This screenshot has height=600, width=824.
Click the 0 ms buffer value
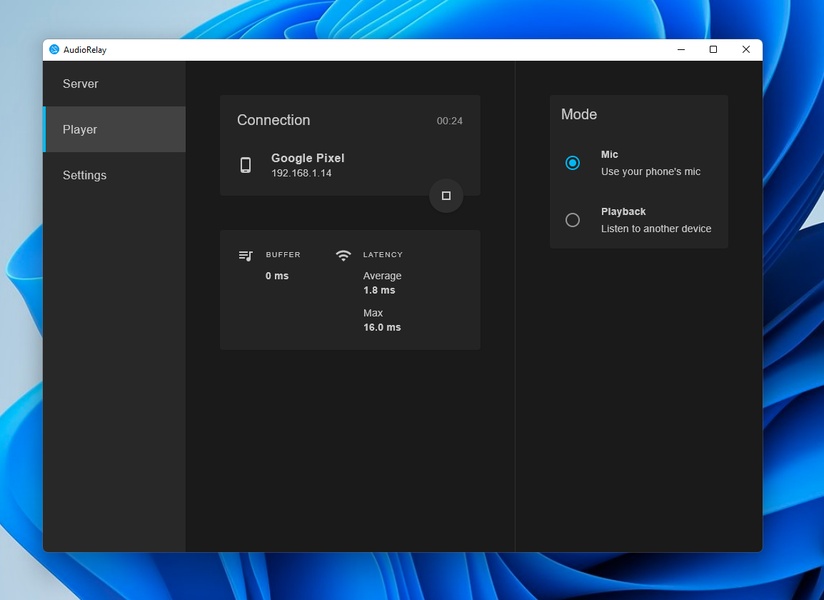pyautogui.click(x=277, y=276)
